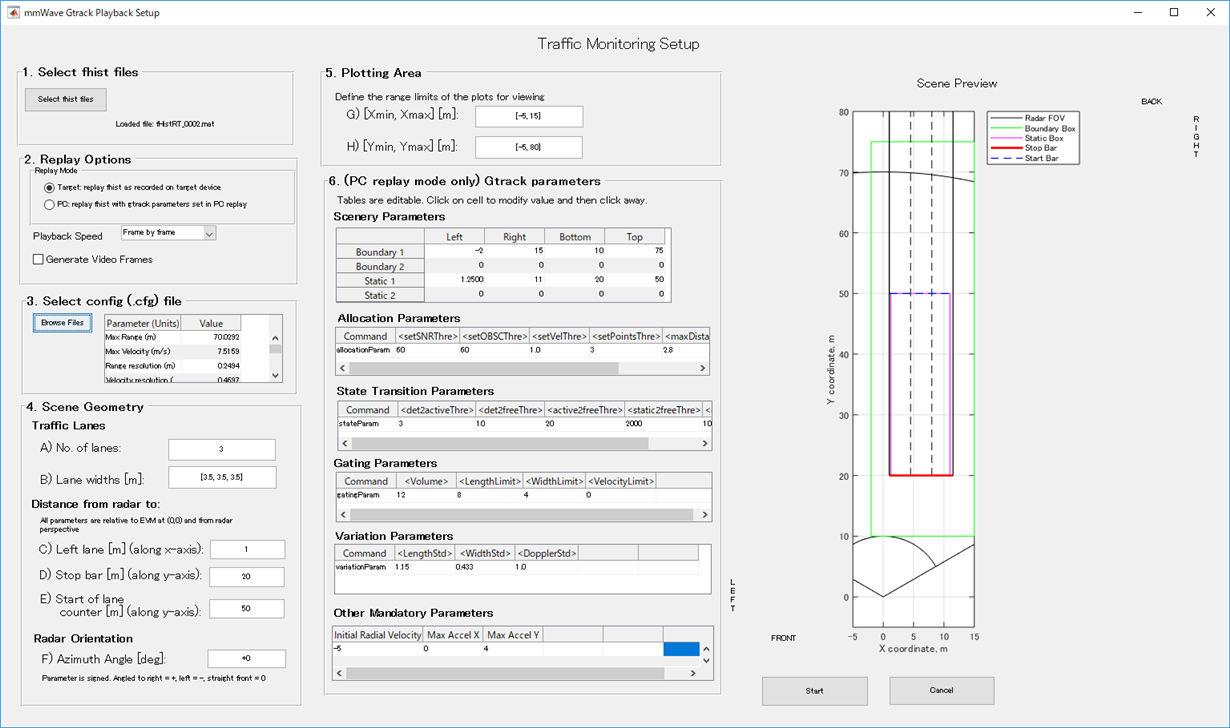Select the Static 2 row header

(x=379, y=296)
